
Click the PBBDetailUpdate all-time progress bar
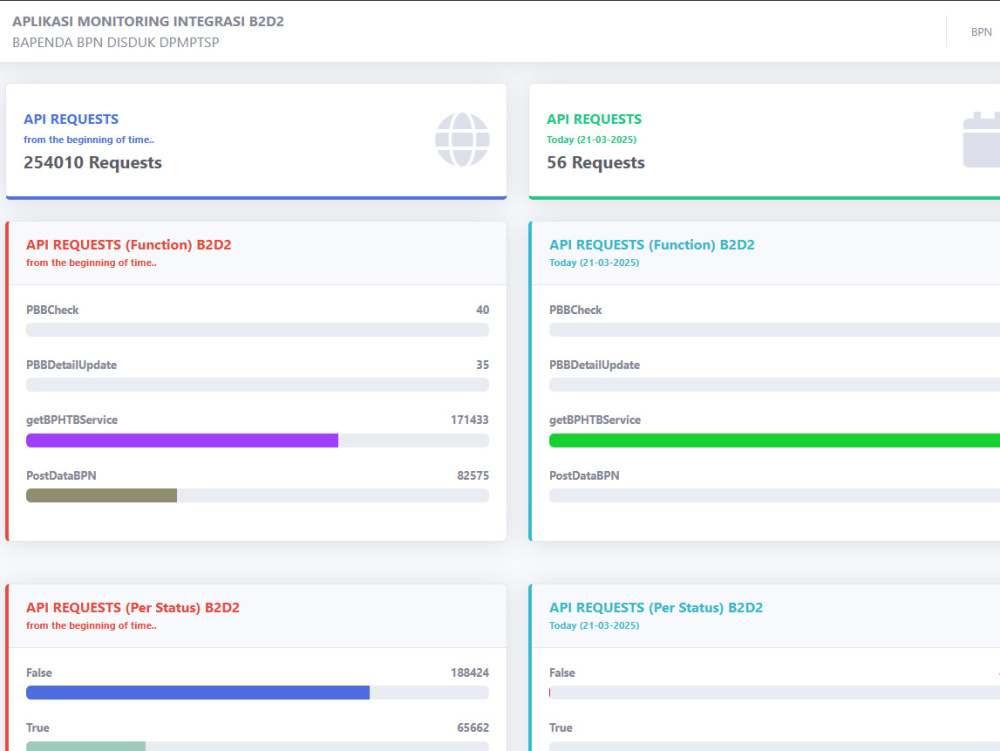[x=258, y=384]
